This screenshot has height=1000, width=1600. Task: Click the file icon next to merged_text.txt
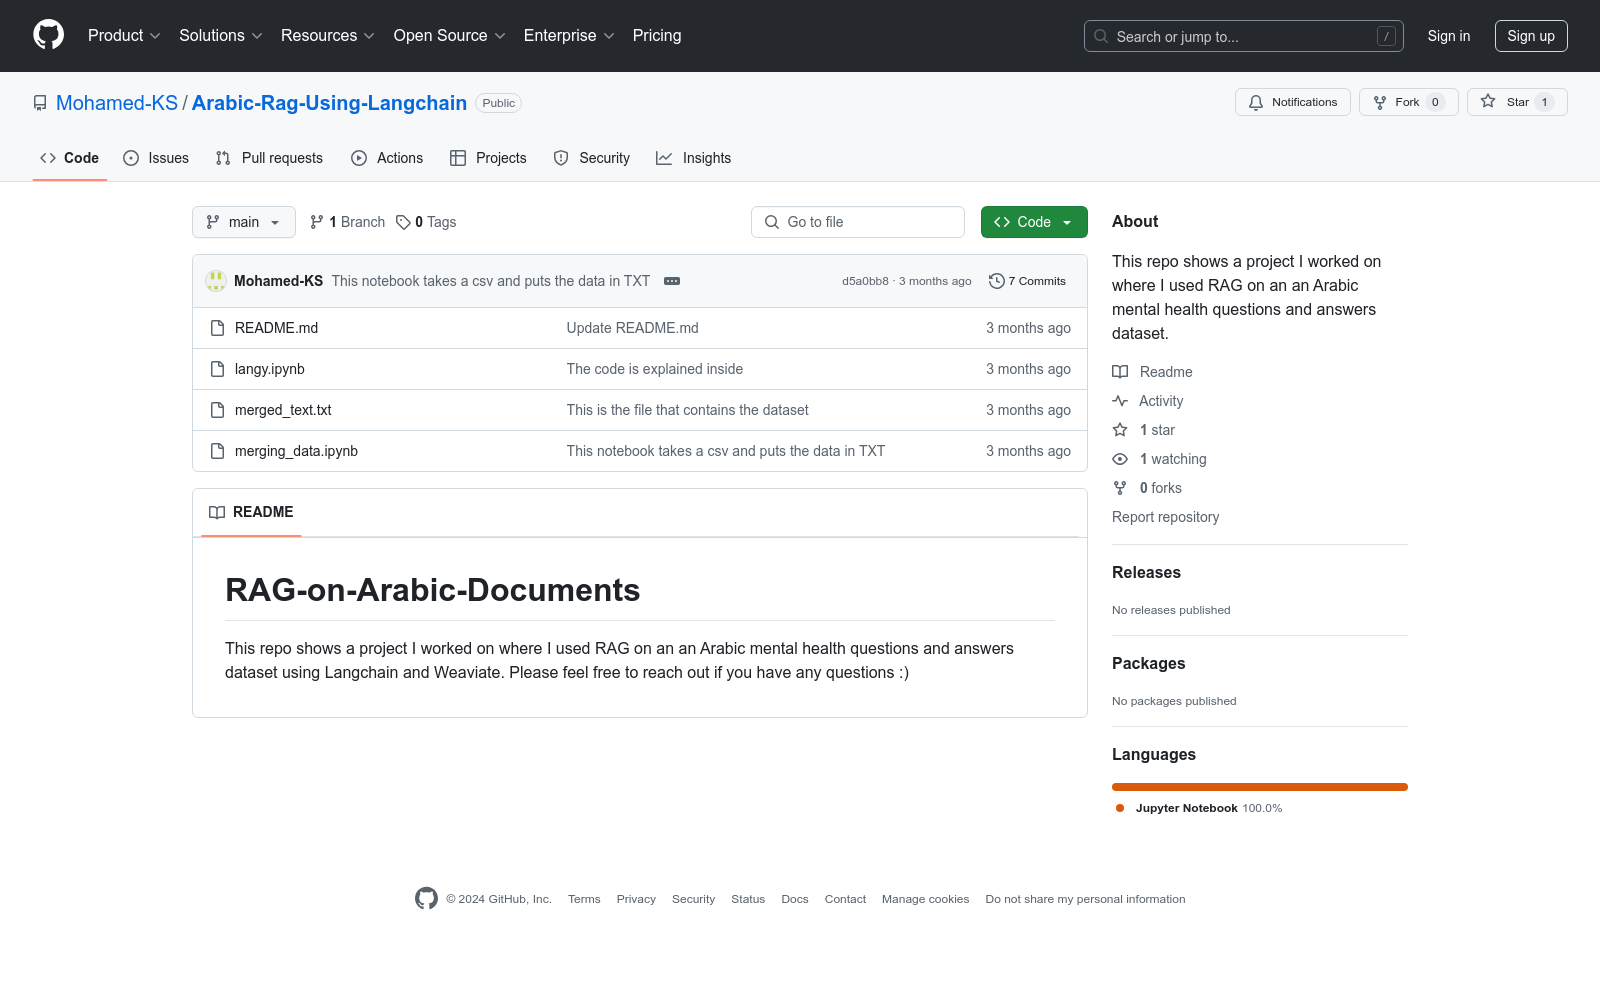(217, 410)
